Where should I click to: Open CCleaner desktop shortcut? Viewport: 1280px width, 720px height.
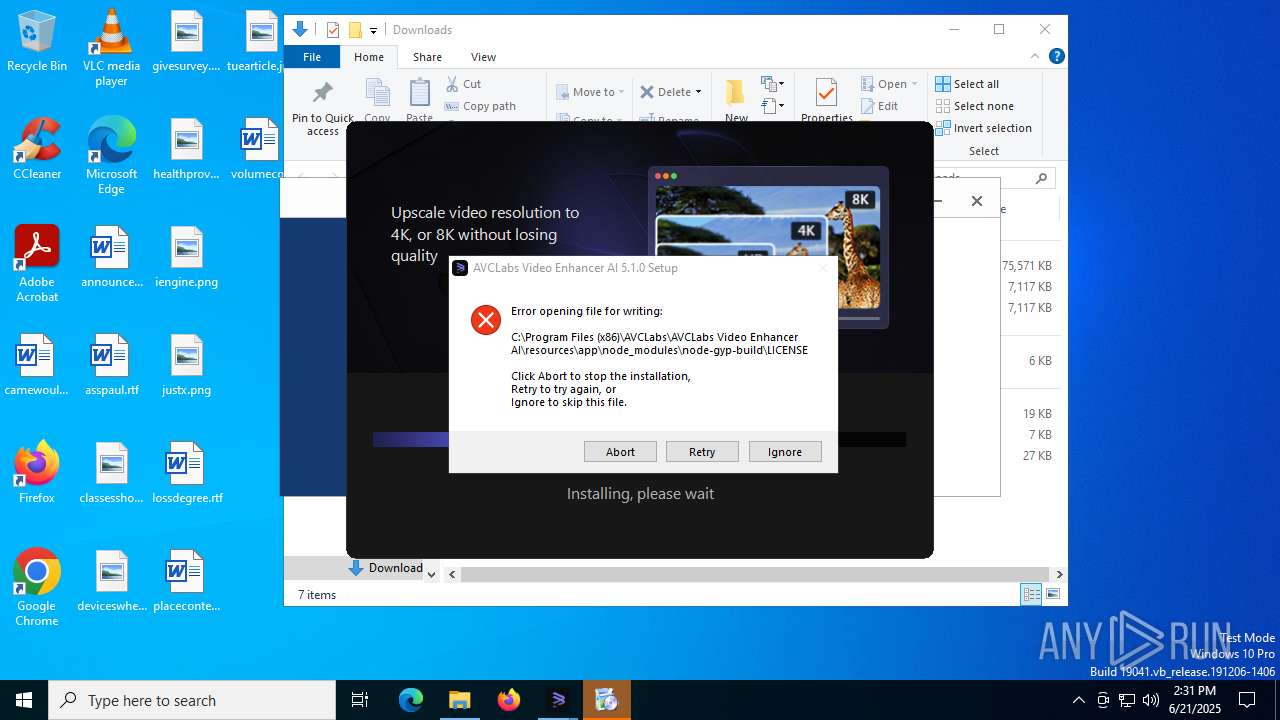pos(37,148)
